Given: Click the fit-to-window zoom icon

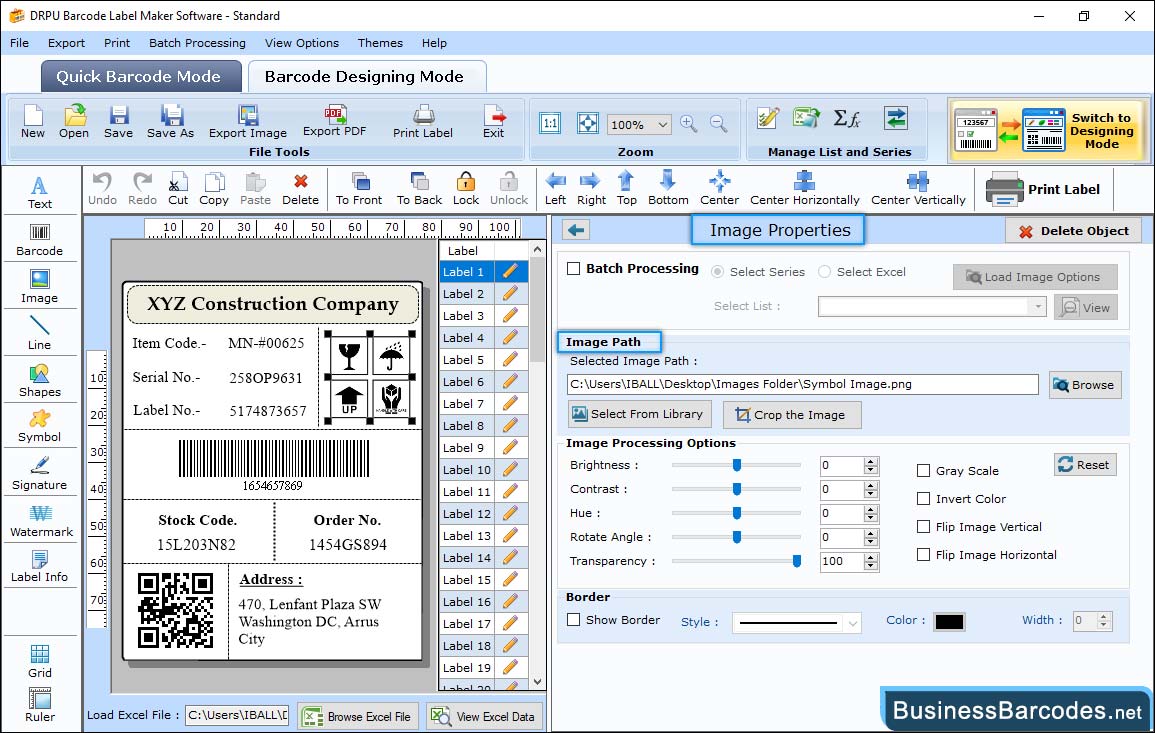Looking at the screenshot, I should 588,123.
